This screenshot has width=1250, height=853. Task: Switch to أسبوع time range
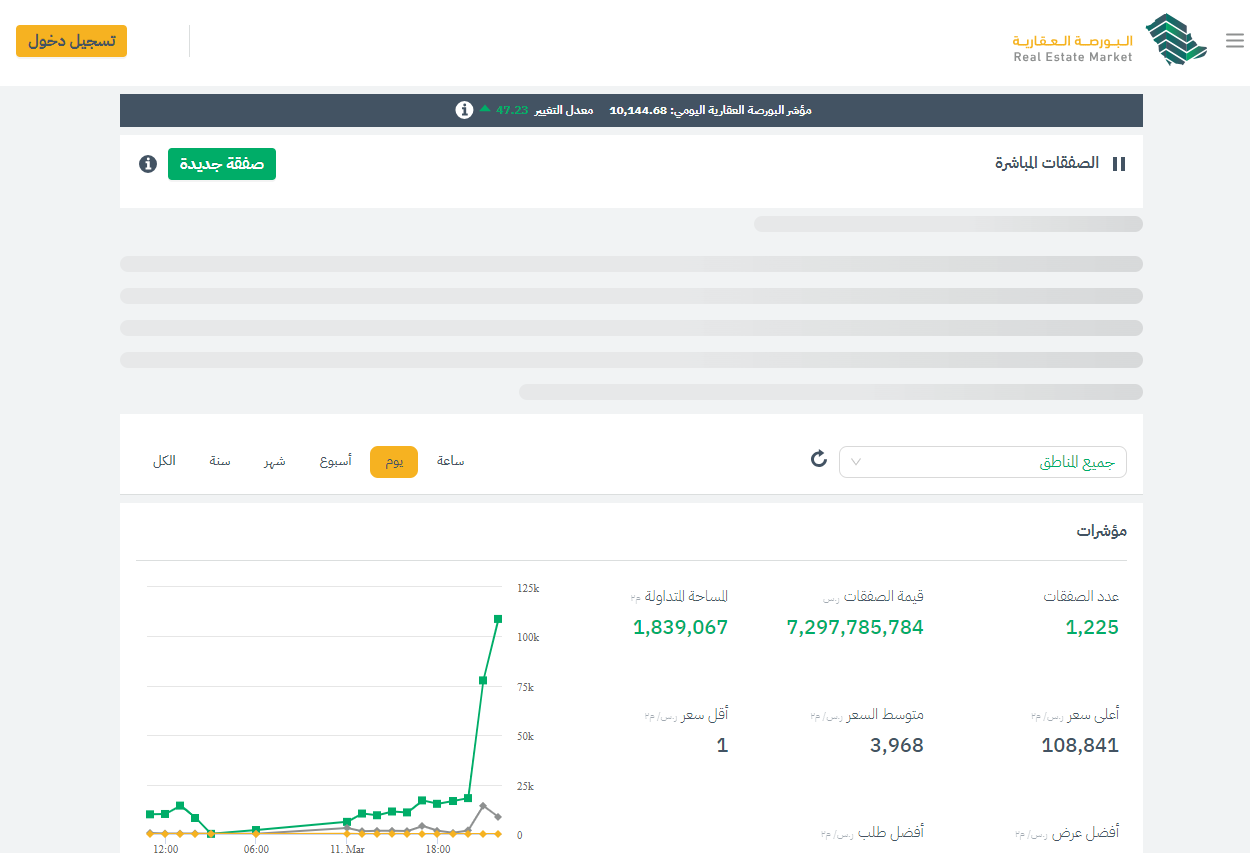click(x=335, y=461)
